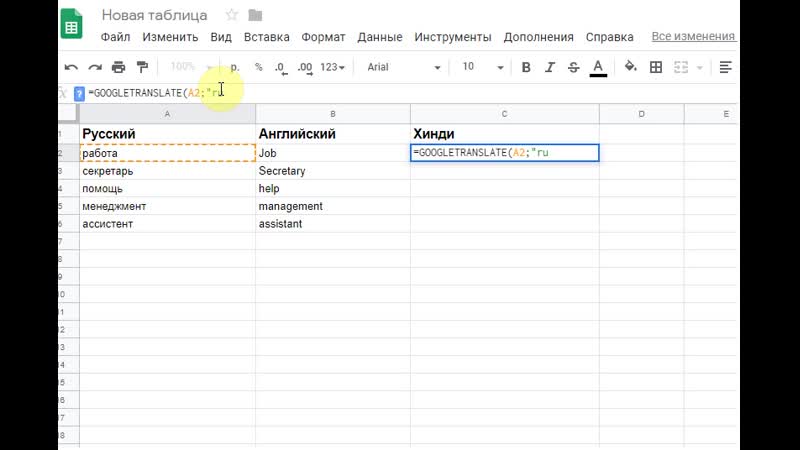800x450 pixels.
Task: Expand the merge cells options arrow
Action: (x=699, y=68)
